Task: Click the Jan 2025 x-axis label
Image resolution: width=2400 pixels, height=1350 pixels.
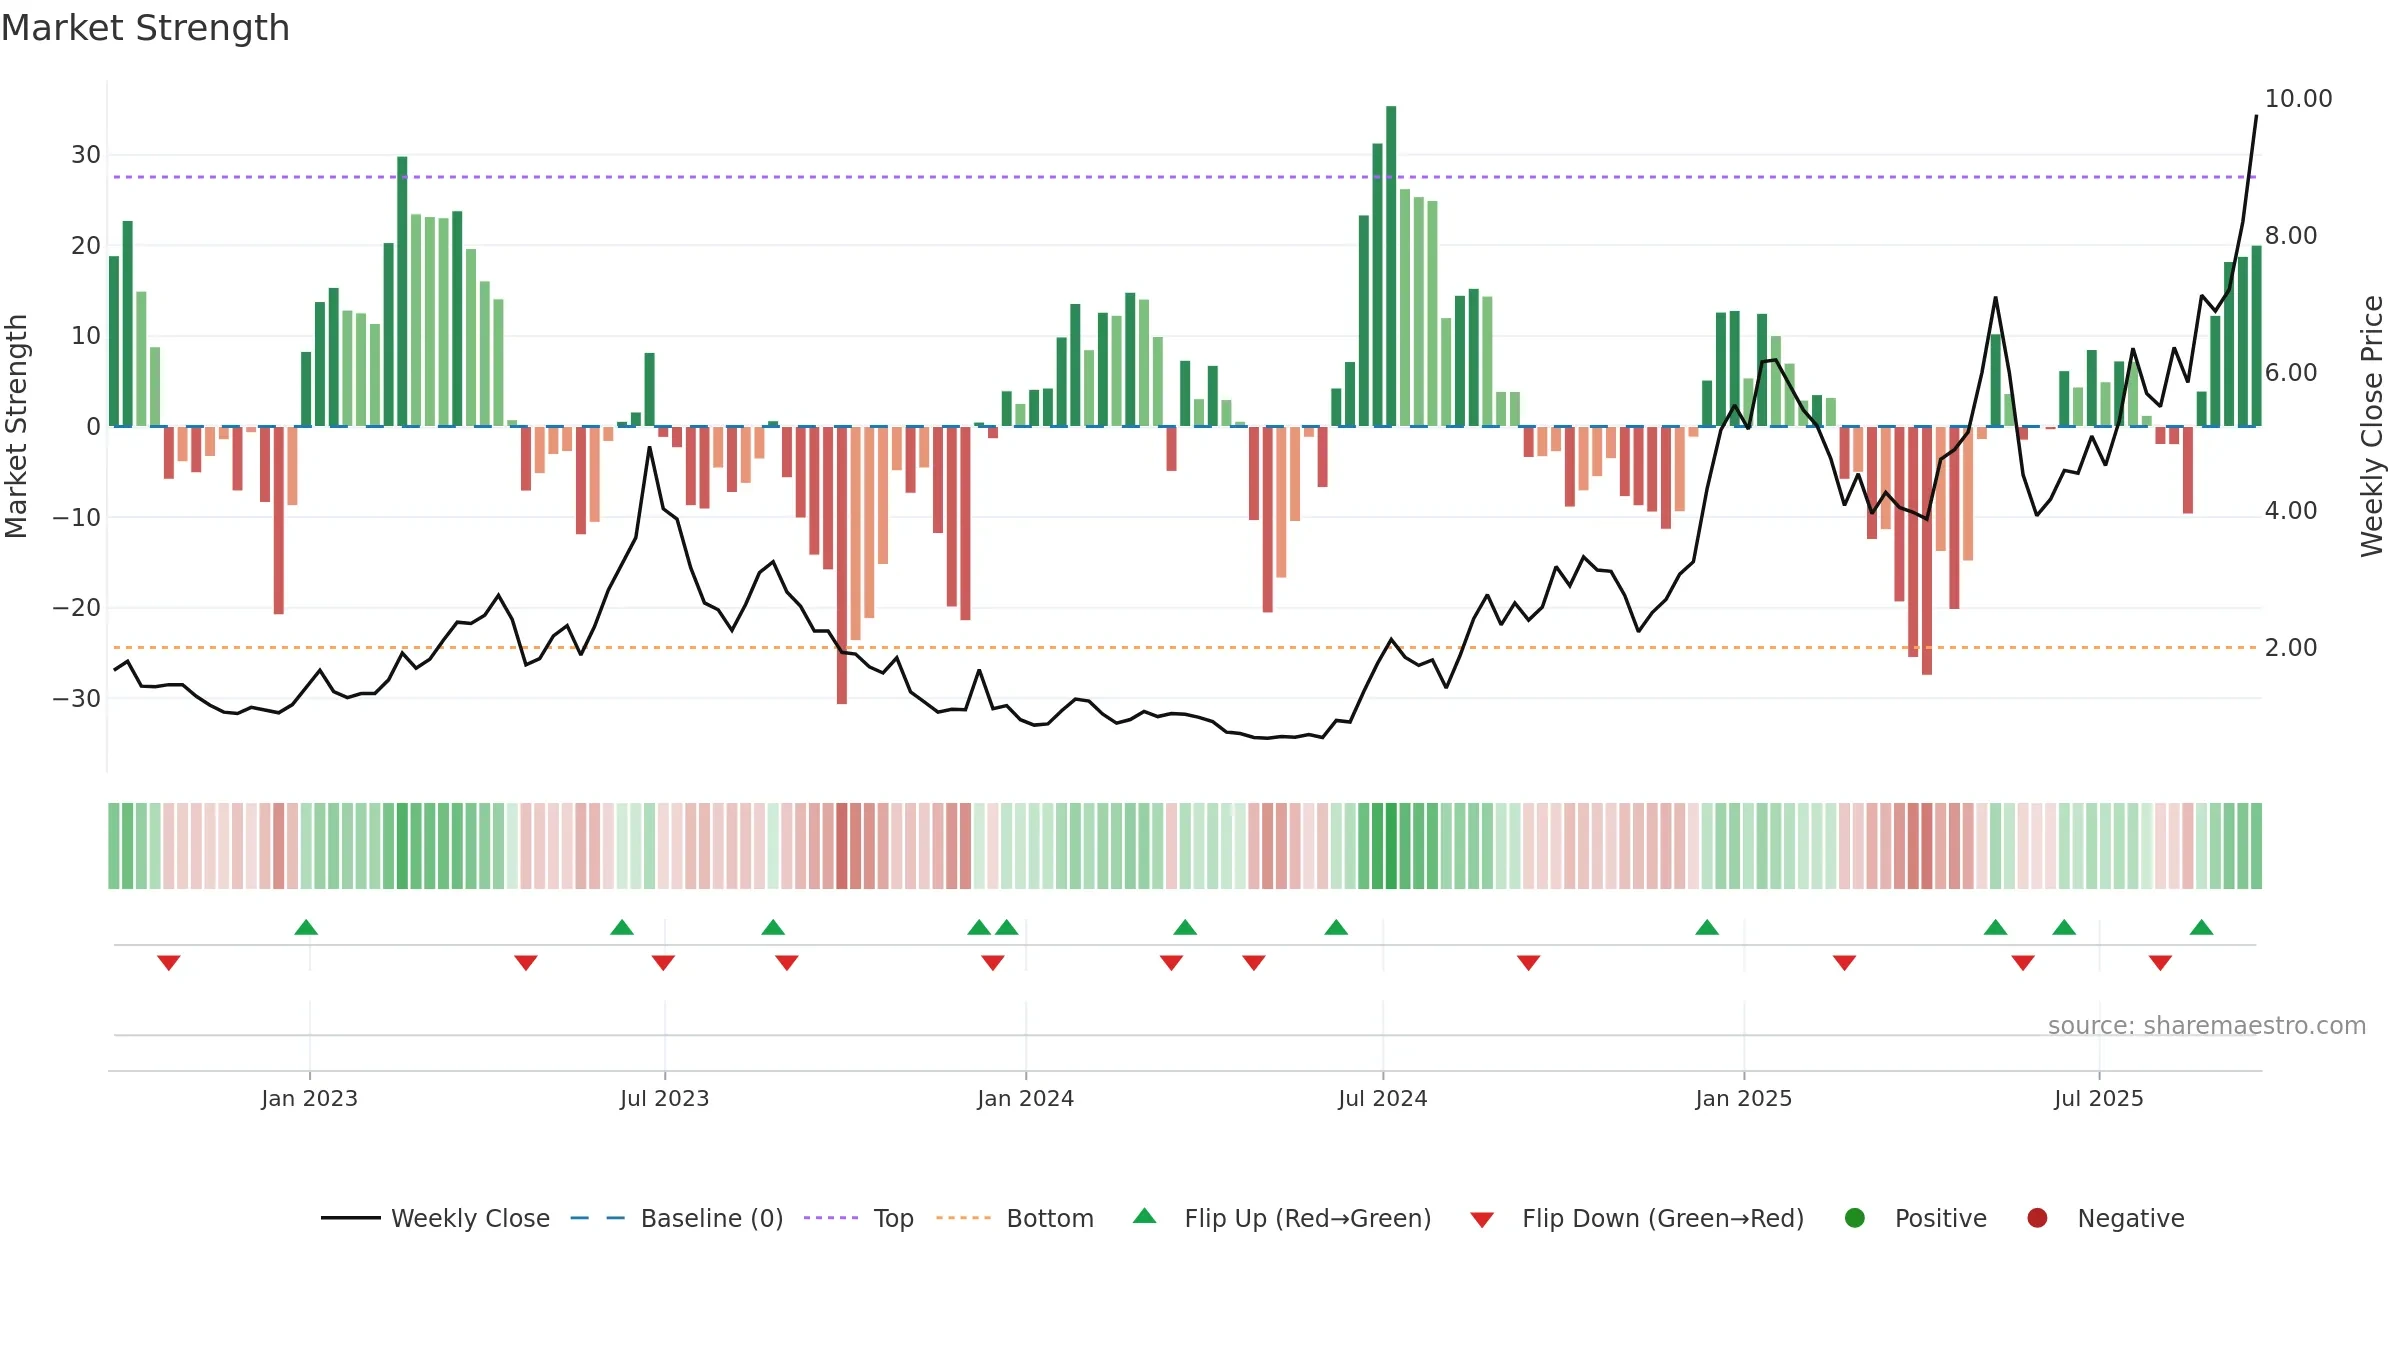Action: click(1744, 1098)
